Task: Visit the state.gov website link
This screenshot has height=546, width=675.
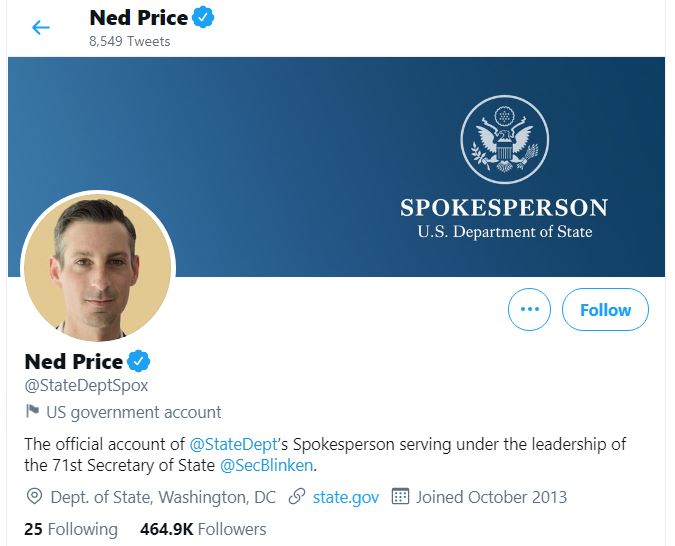Action: tap(346, 497)
